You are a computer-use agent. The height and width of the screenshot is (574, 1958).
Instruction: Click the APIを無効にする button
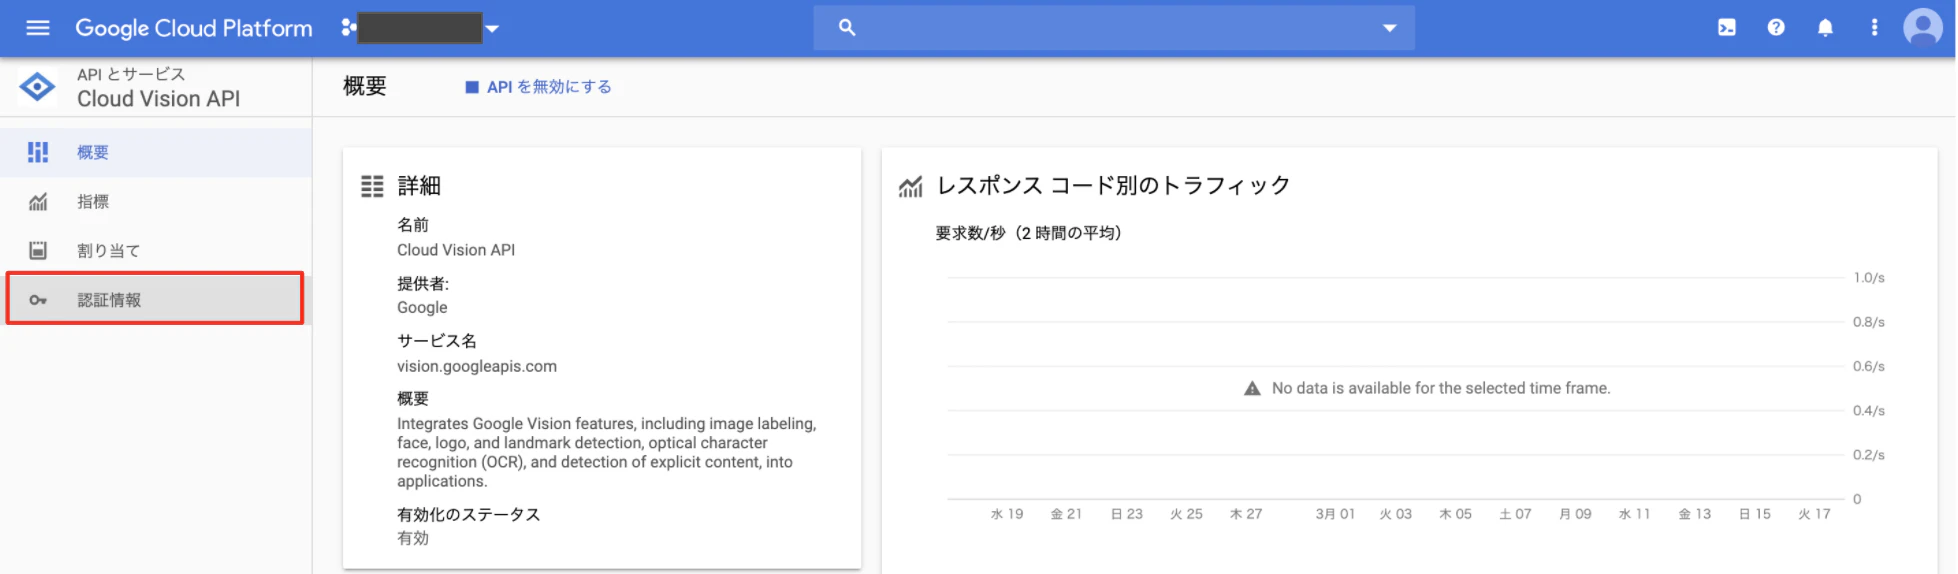[x=538, y=87]
